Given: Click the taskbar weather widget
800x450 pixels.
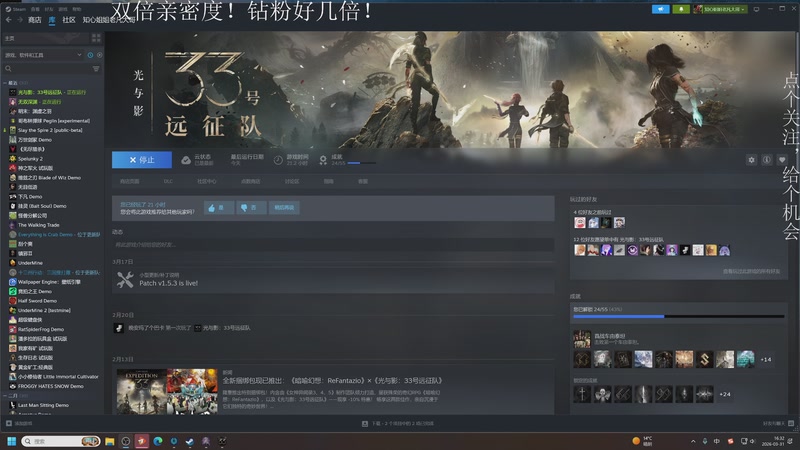Looking at the screenshot, I should [x=642, y=441].
